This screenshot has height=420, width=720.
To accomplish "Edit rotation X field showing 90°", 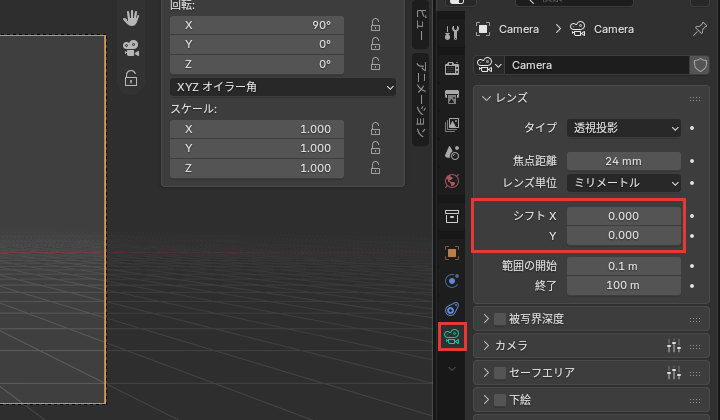I will point(257,25).
